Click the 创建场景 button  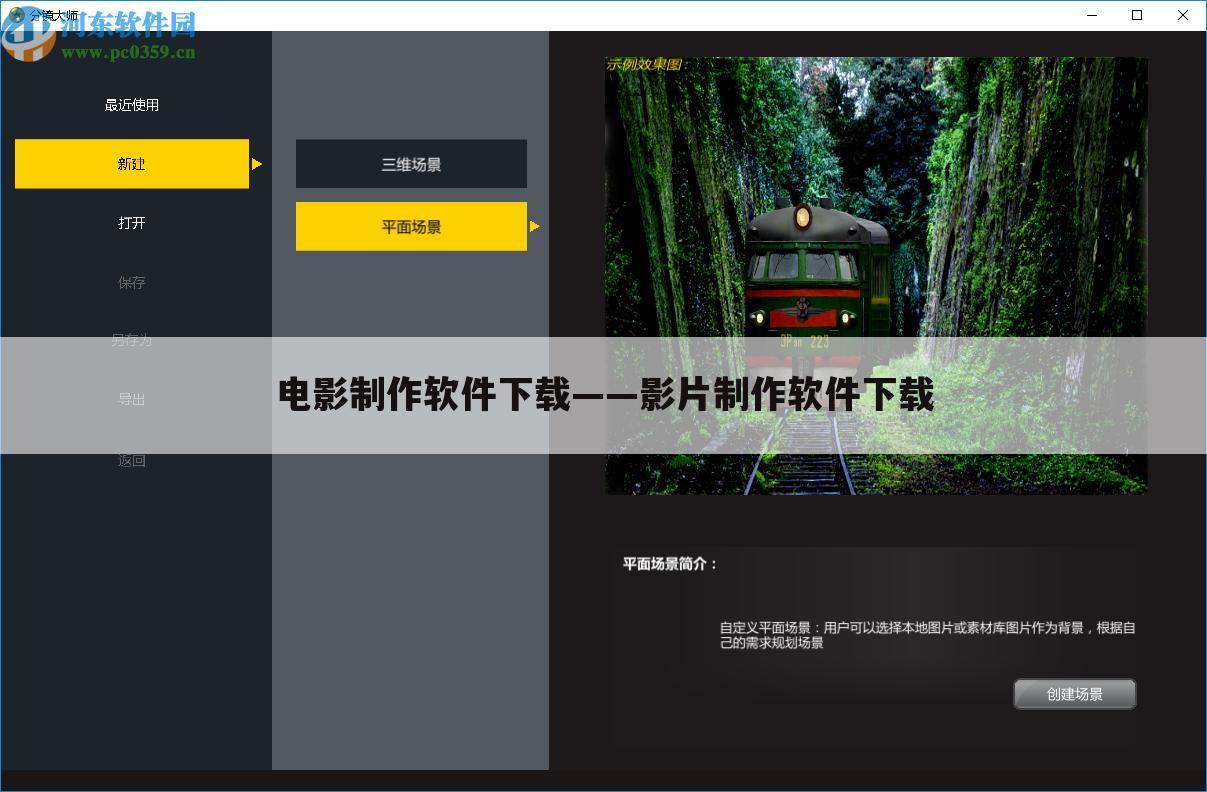(1075, 694)
